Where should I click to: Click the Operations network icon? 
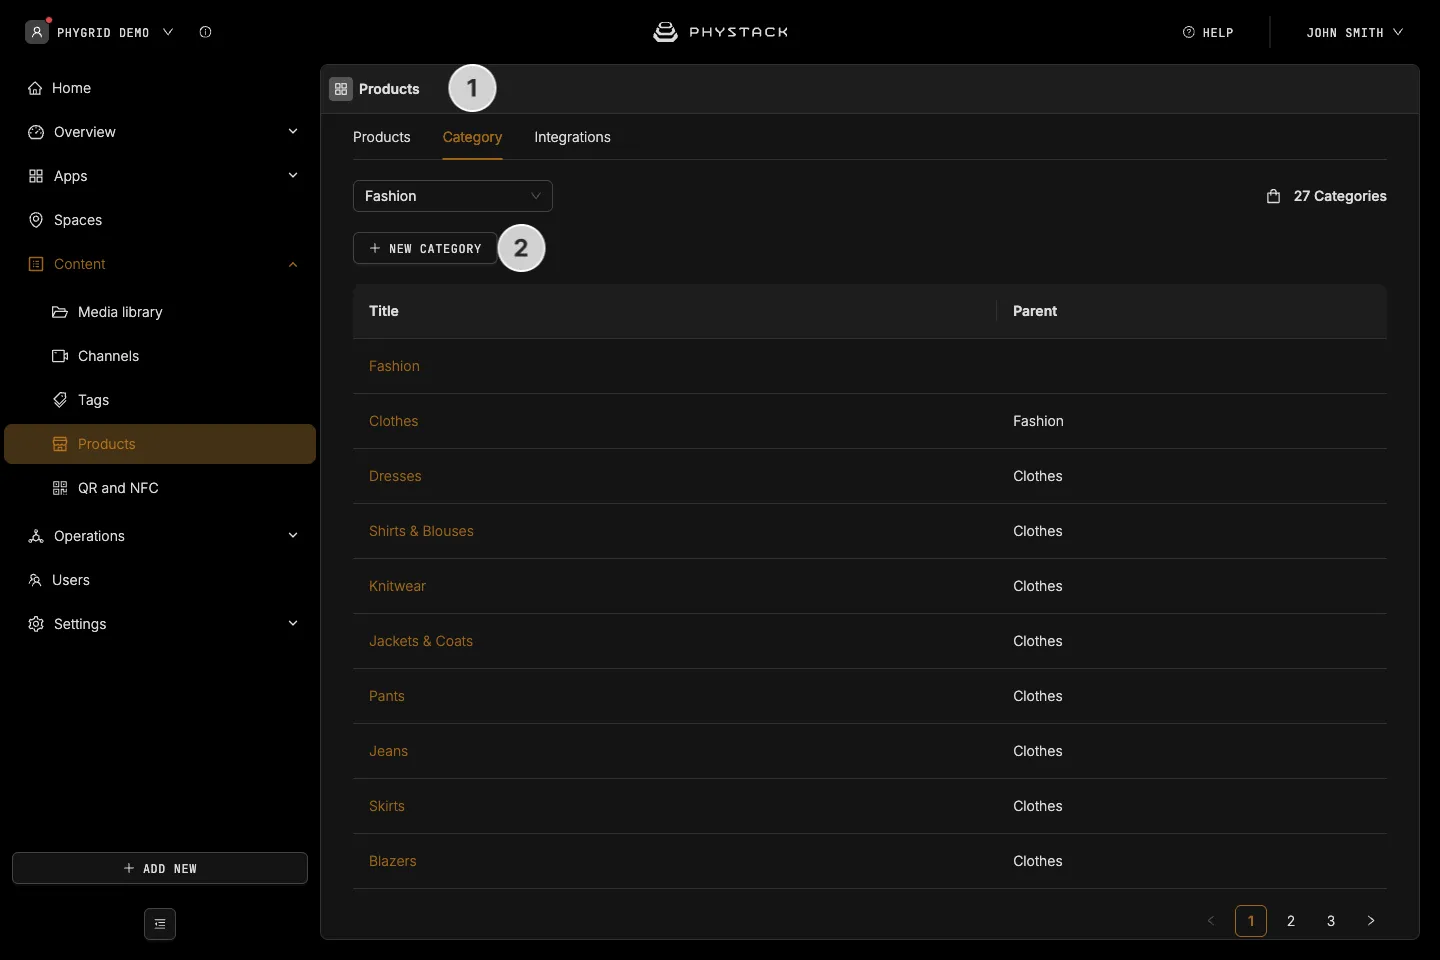(36, 536)
